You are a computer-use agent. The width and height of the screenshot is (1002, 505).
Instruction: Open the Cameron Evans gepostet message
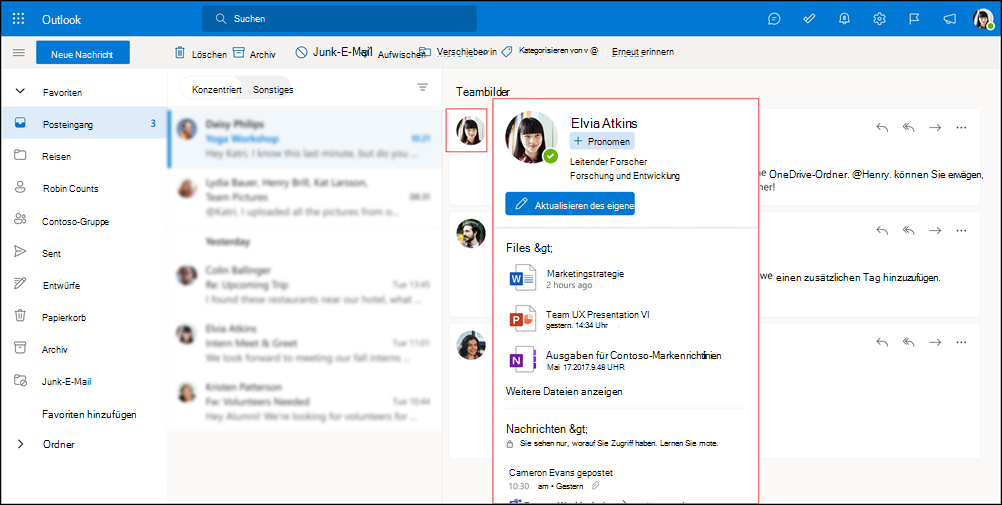[561, 473]
